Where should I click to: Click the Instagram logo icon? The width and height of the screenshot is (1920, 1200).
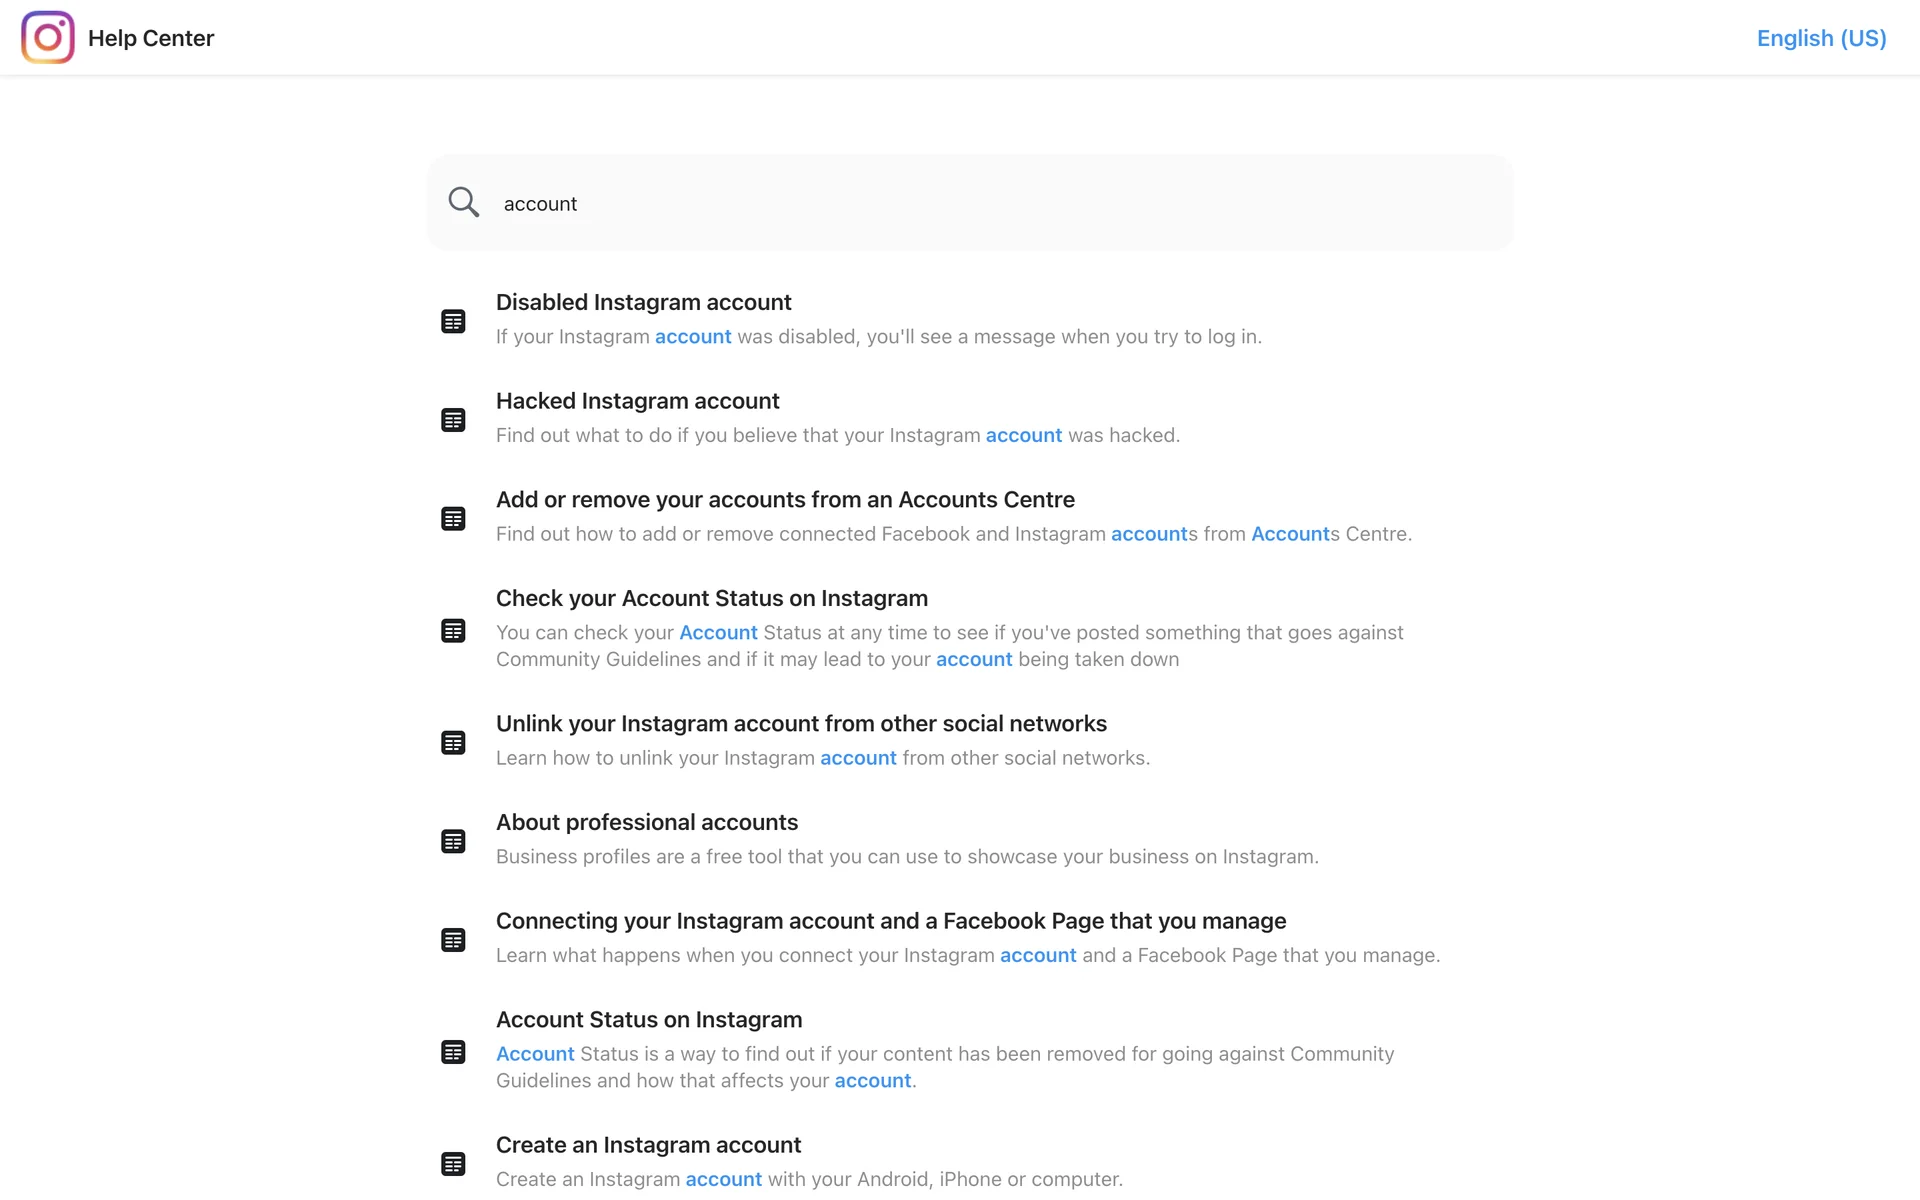click(48, 38)
